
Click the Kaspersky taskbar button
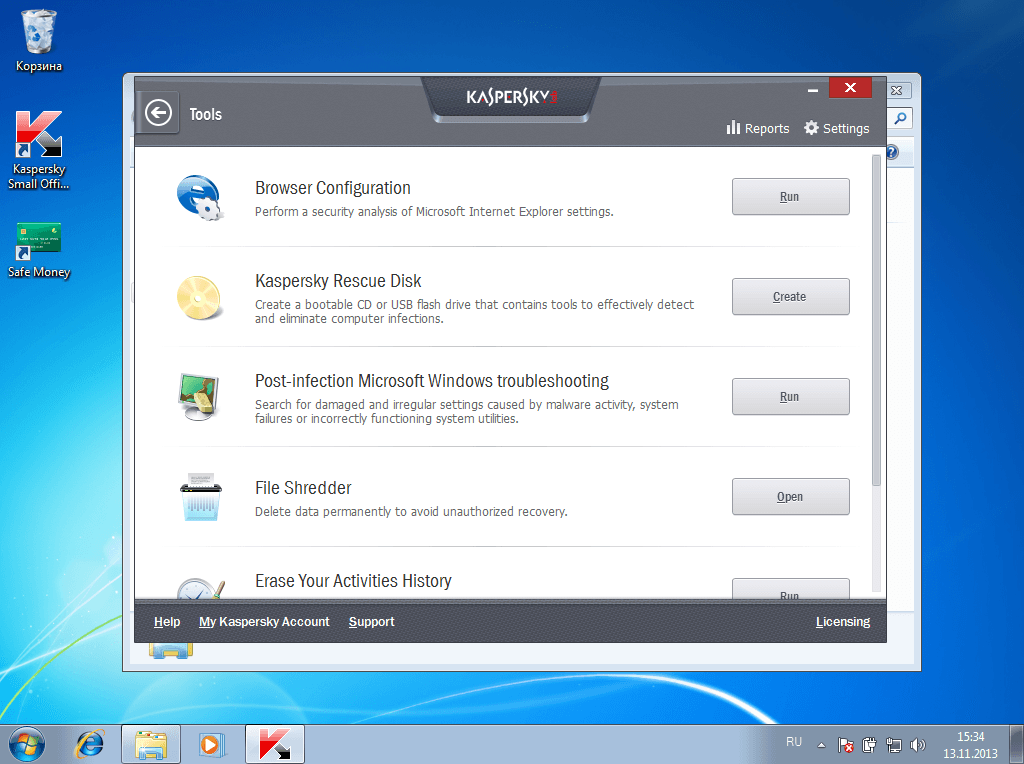tap(275, 744)
